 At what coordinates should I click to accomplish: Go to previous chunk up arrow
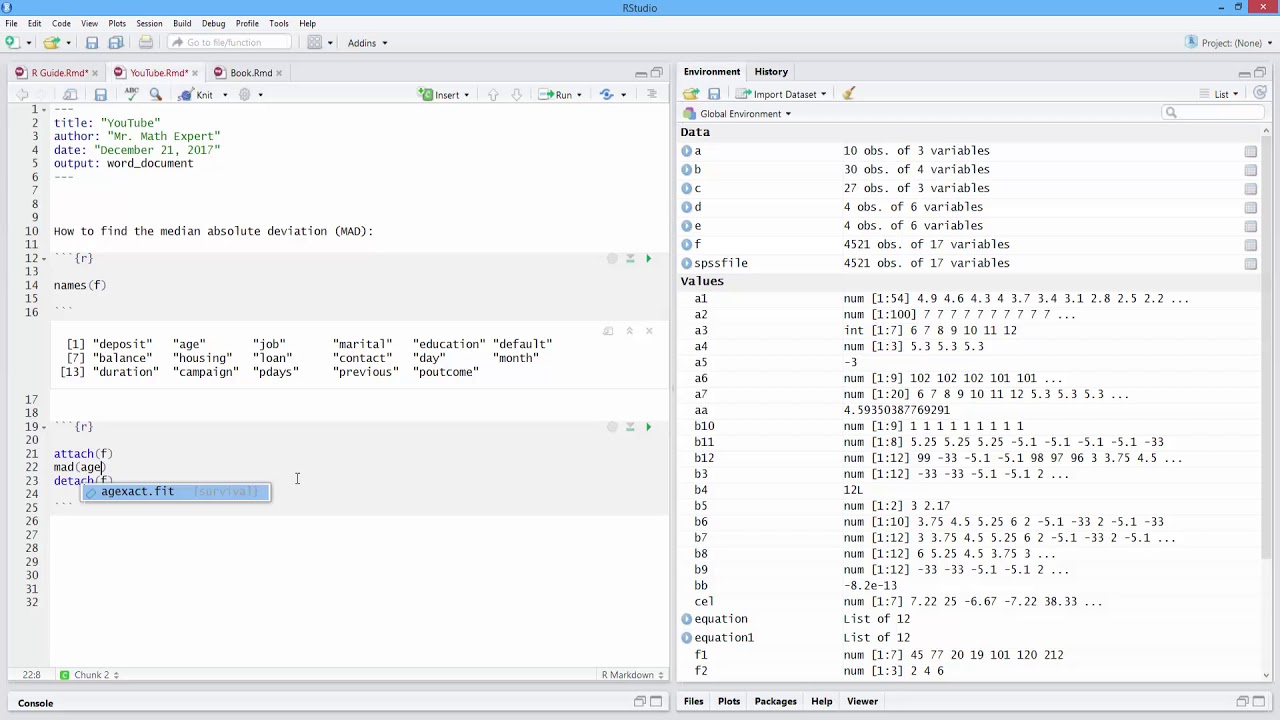493,94
